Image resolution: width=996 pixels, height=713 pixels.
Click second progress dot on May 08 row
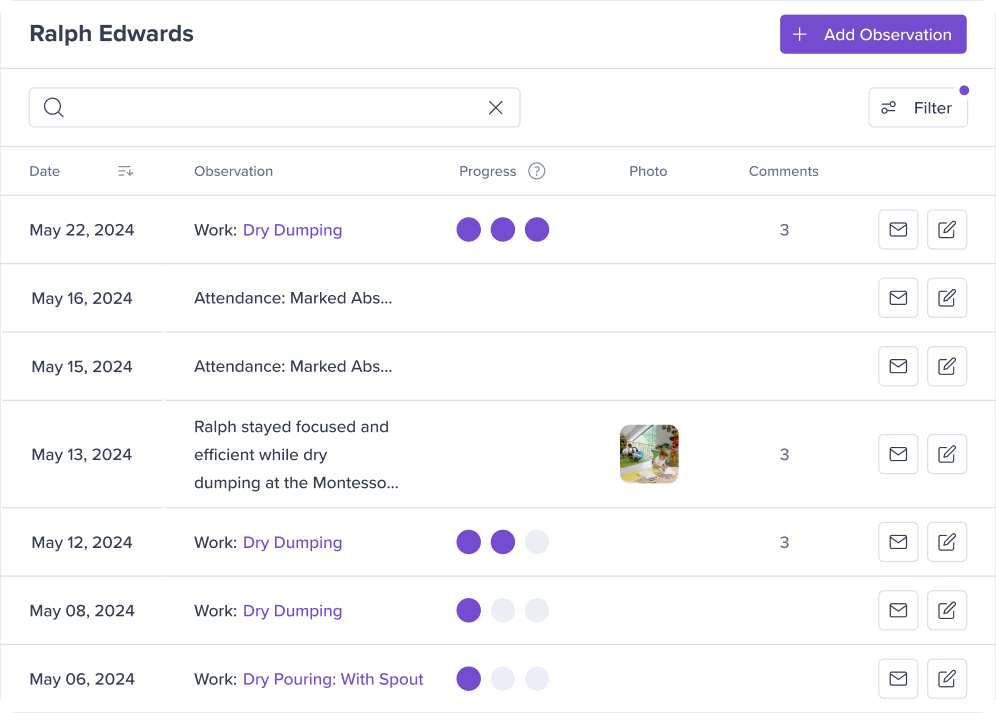click(502, 610)
